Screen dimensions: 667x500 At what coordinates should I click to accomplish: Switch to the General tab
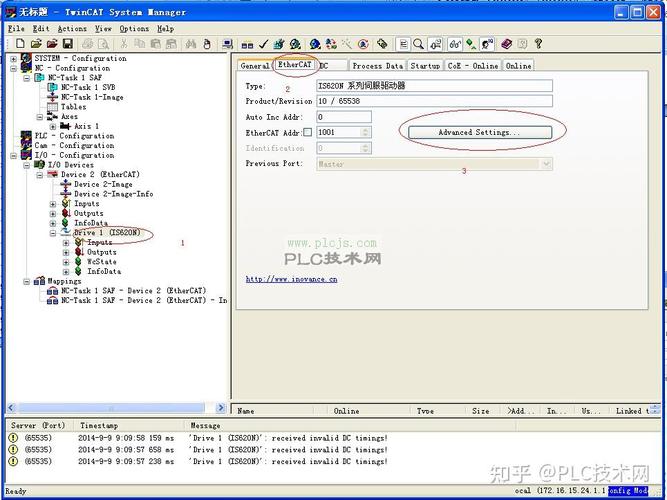(255, 66)
